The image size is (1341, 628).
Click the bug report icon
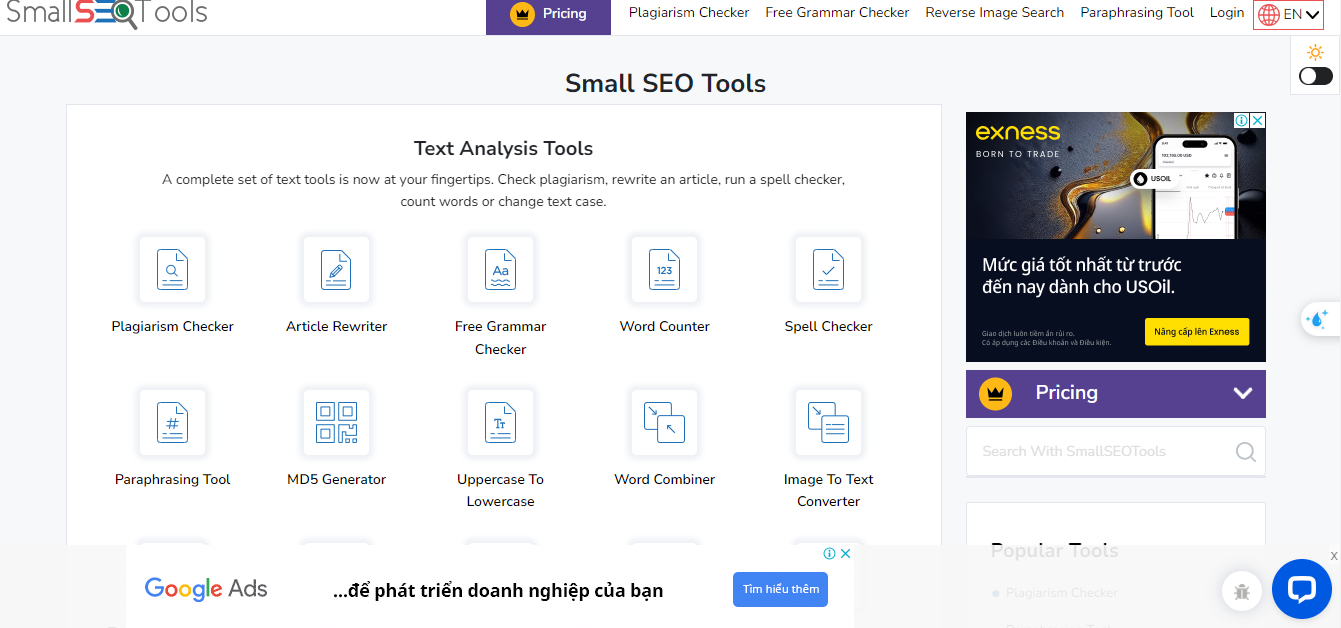pyautogui.click(x=1242, y=591)
